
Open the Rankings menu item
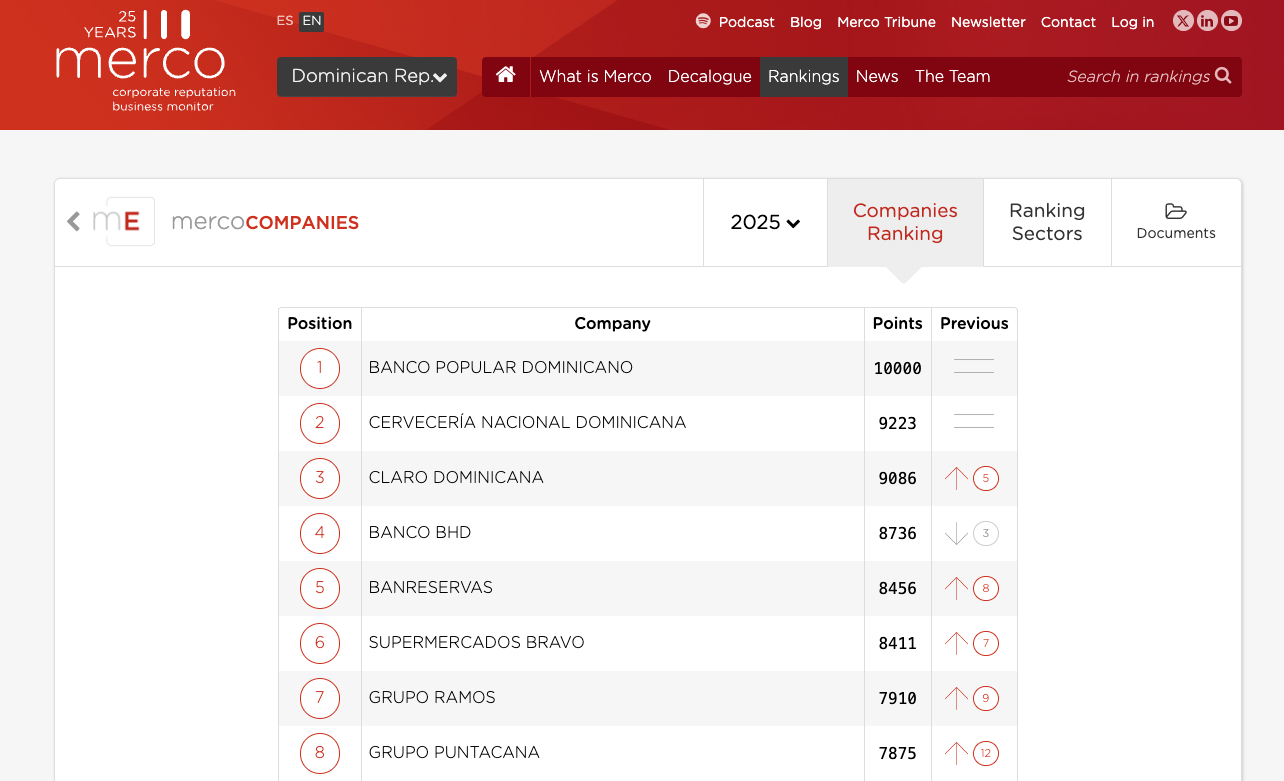point(803,77)
